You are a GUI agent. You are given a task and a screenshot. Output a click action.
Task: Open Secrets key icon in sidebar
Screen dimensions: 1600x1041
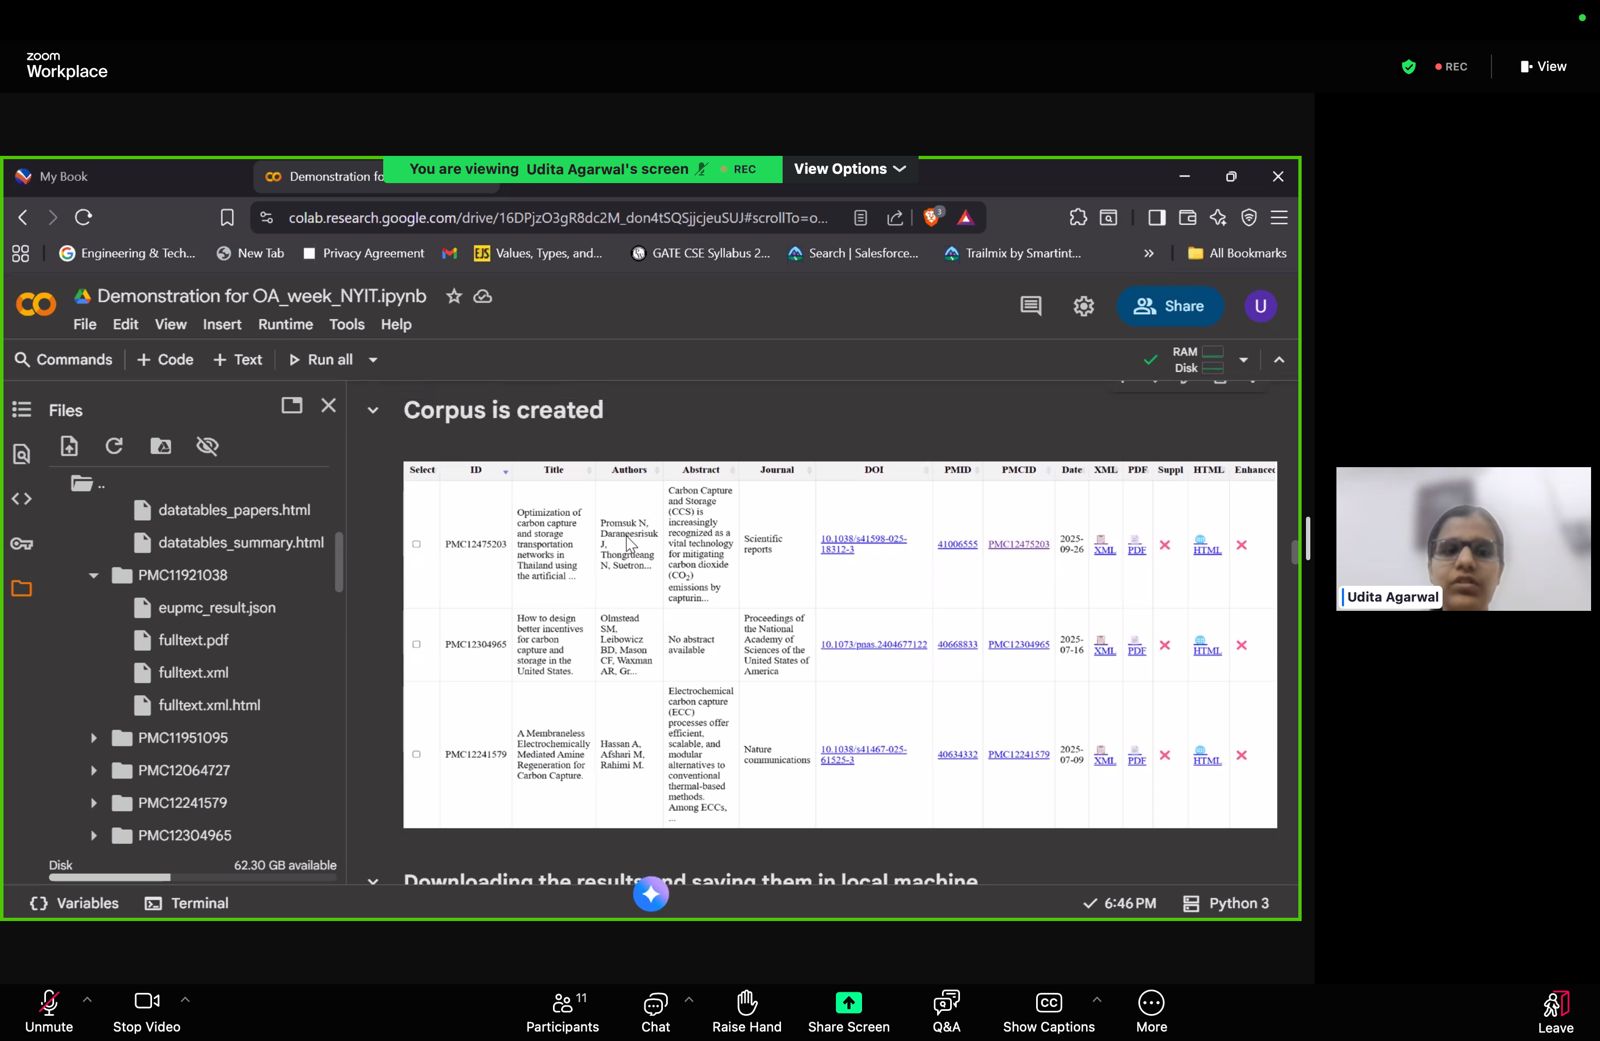click(x=21, y=543)
